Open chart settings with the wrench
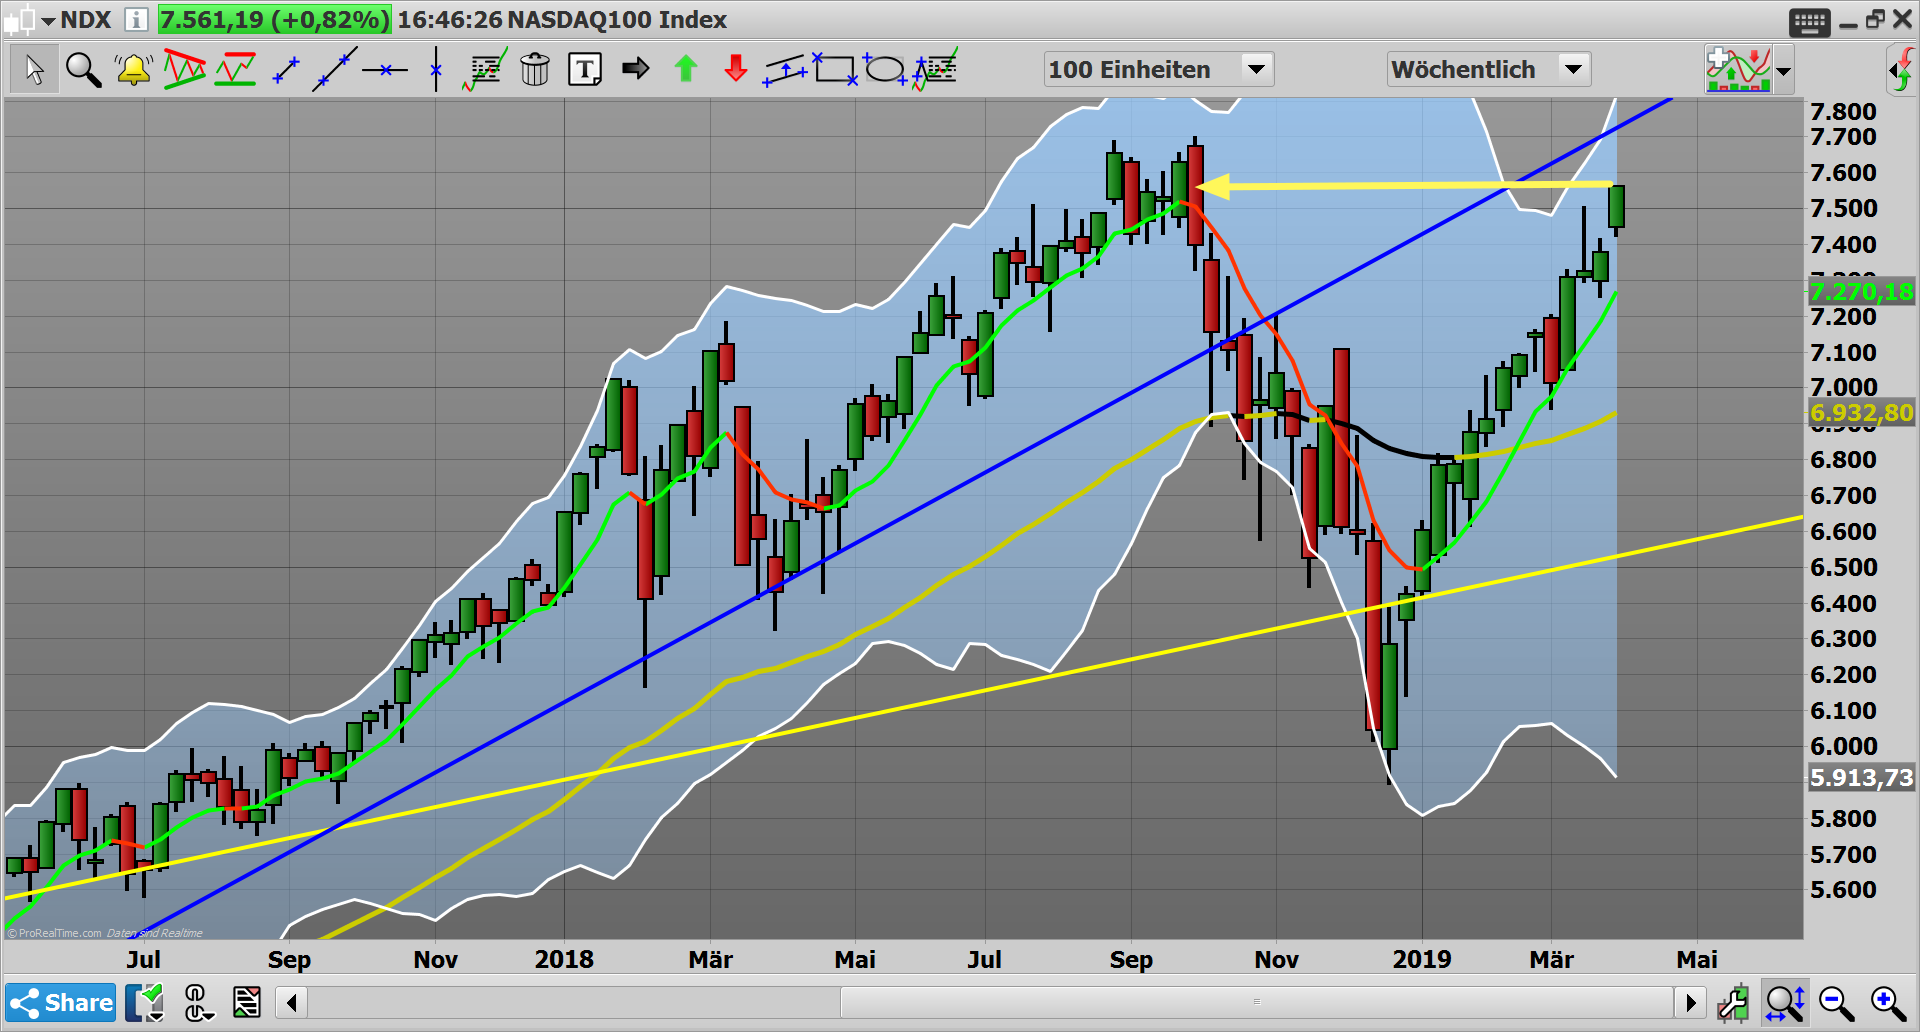The image size is (1920, 1032). click(1733, 1002)
